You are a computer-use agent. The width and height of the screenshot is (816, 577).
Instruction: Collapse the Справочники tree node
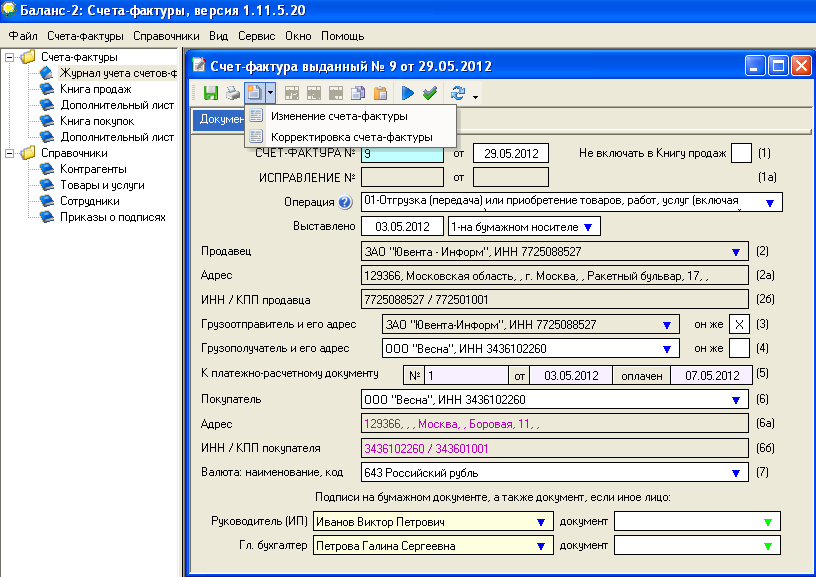tap(9, 153)
